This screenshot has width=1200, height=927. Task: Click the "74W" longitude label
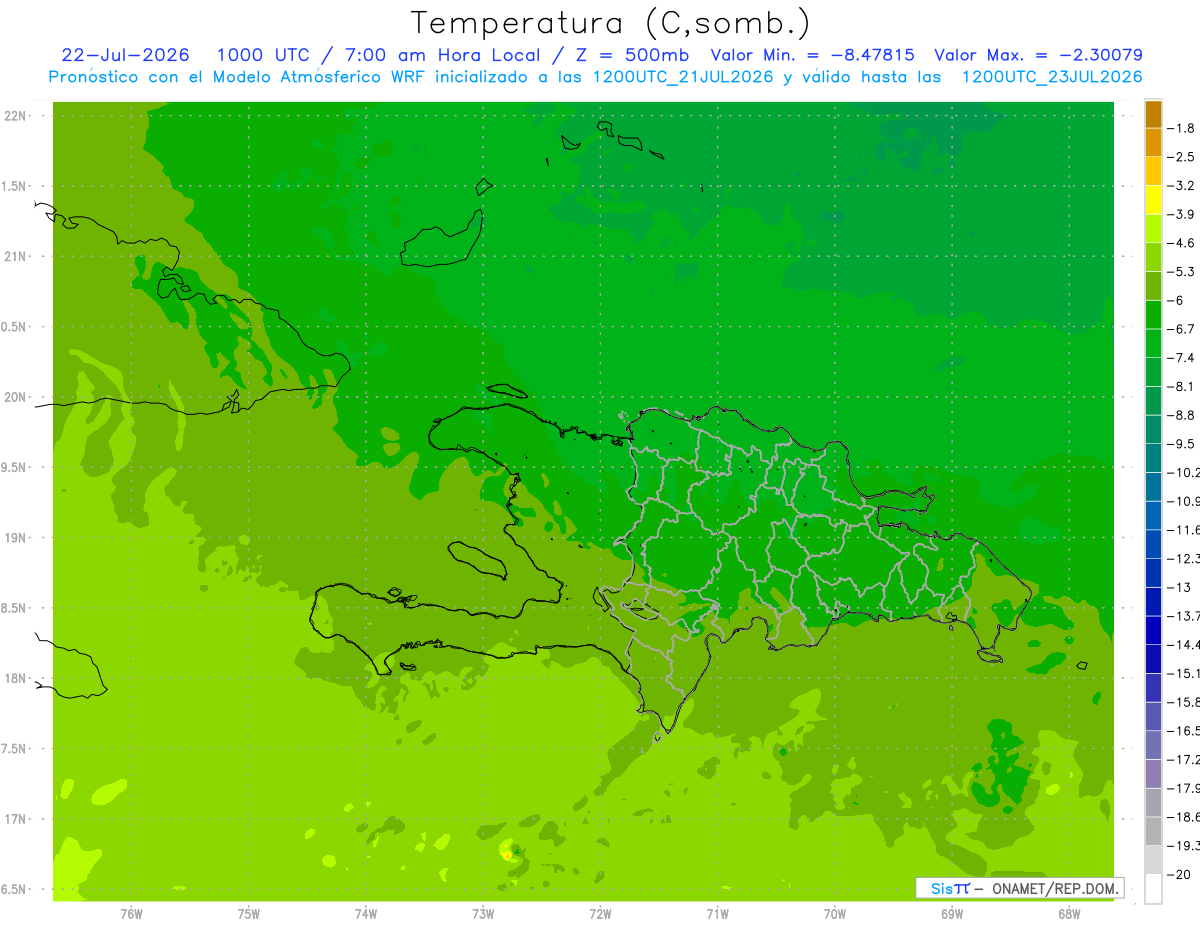366,913
